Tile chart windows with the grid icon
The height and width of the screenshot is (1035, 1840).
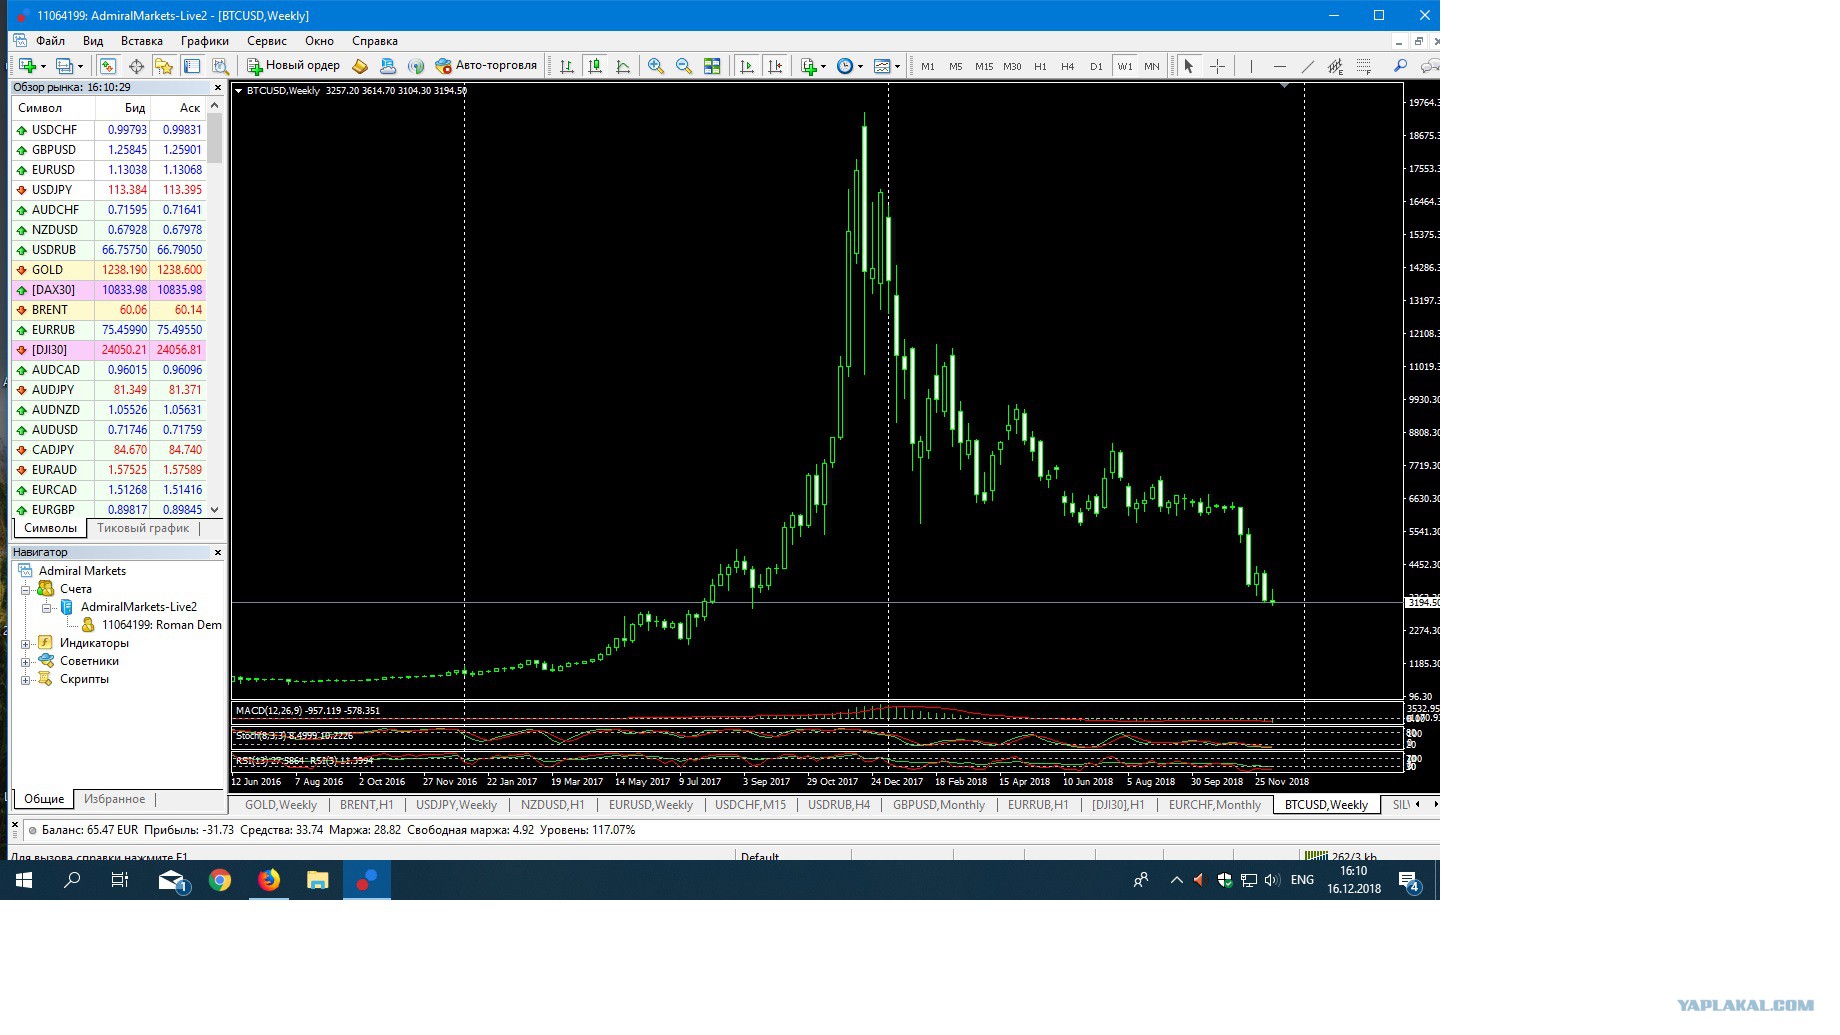(712, 66)
